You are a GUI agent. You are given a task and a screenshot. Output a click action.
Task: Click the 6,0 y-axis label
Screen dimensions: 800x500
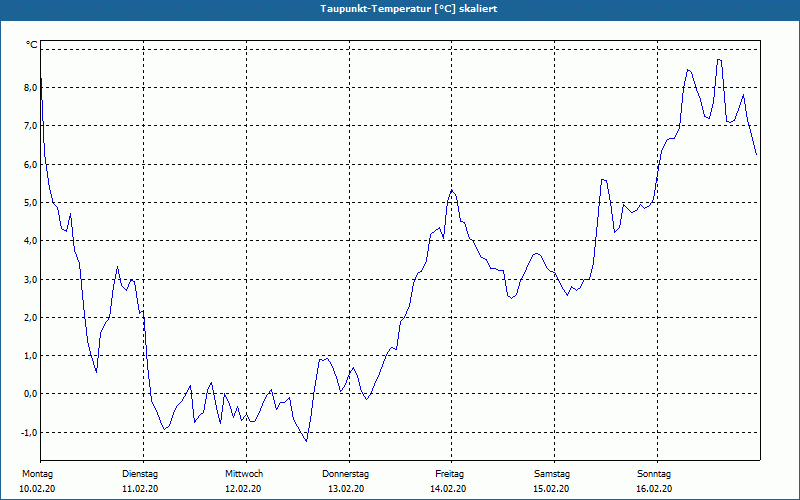[31, 164]
